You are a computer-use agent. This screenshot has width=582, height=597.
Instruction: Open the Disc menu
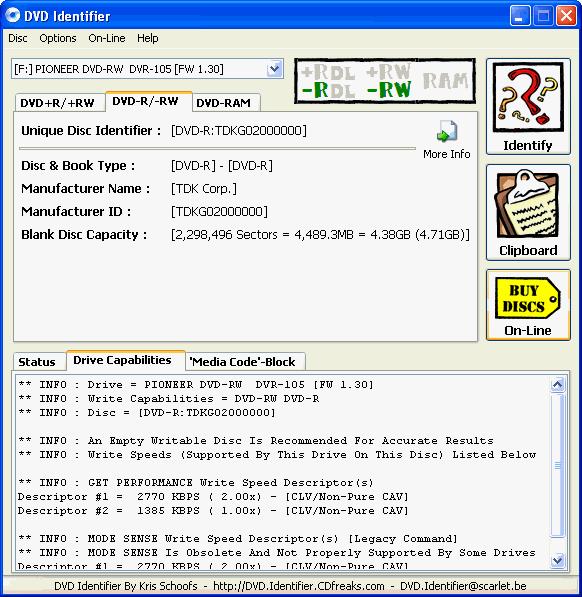point(18,38)
